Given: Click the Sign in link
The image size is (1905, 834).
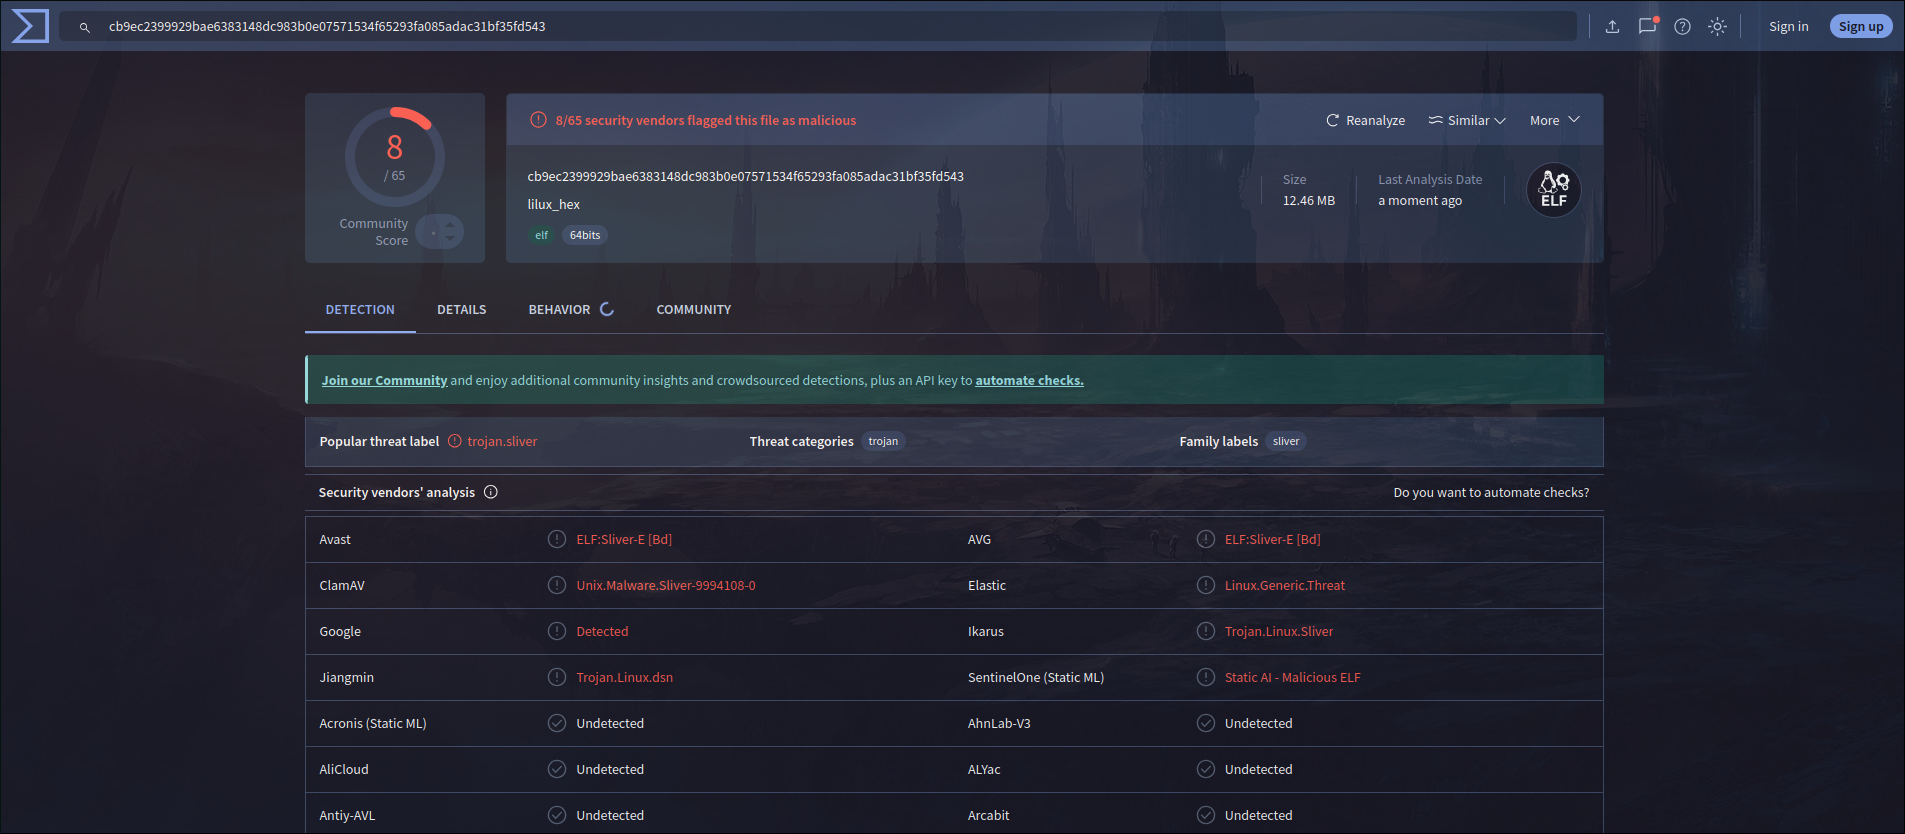Looking at the screenshot, I should pos(1788,27).
